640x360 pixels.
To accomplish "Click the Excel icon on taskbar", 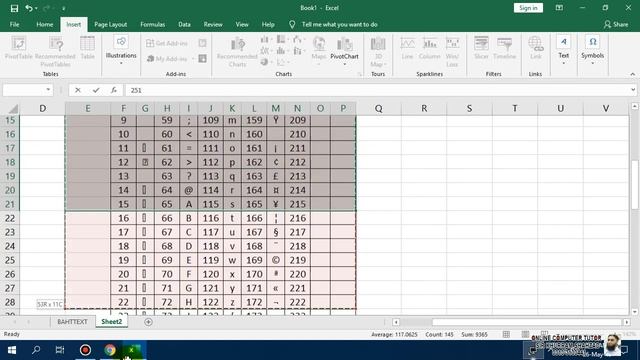I will 132,350.
